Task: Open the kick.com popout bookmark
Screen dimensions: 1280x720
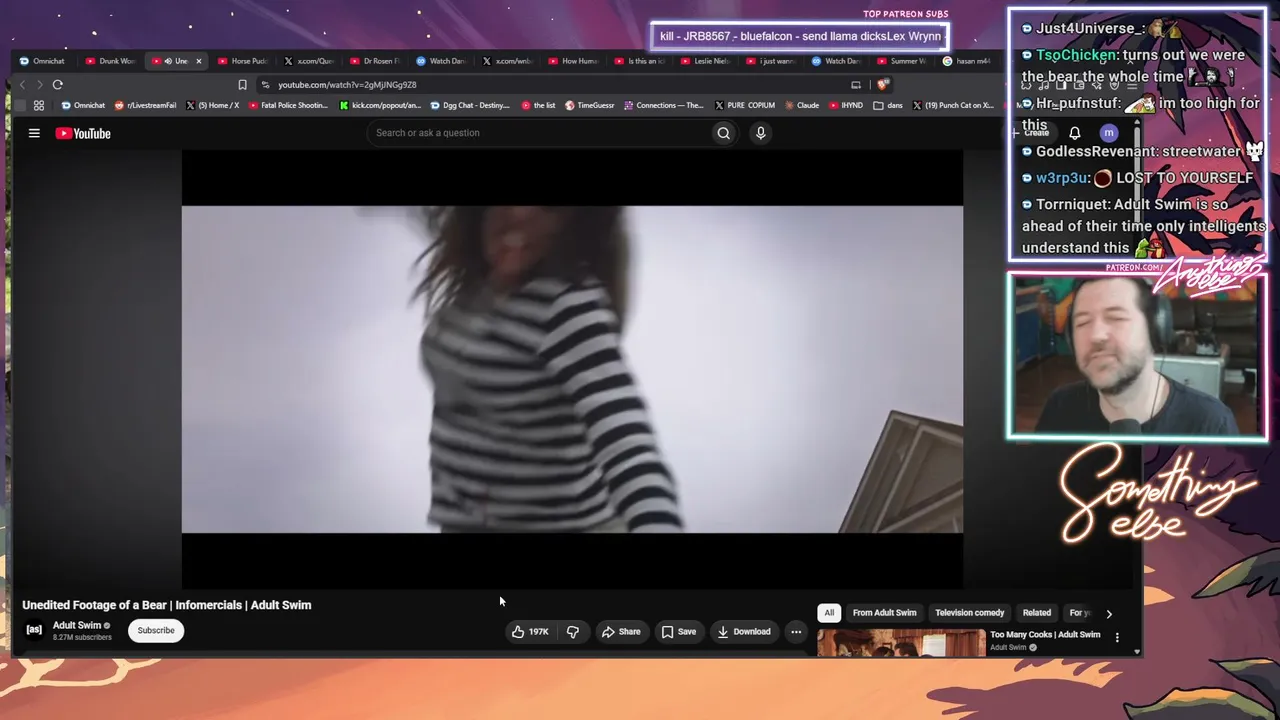Action: 380,105
